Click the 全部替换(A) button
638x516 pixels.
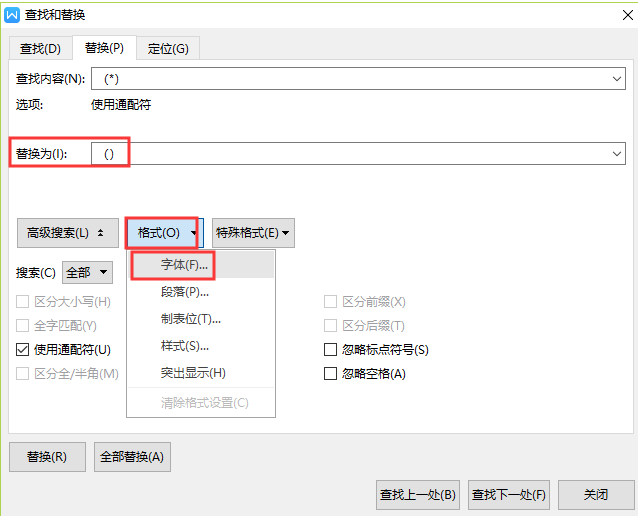(132, 457)
